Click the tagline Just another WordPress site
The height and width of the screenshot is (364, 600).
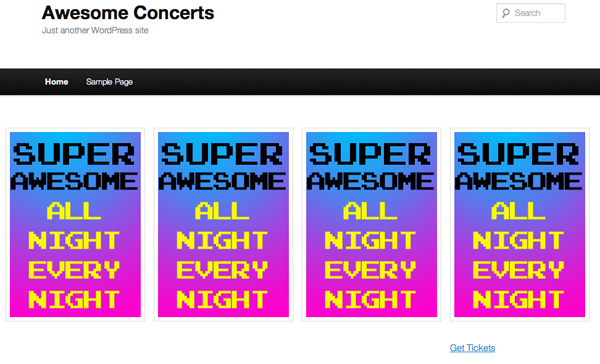pos(95,30)
